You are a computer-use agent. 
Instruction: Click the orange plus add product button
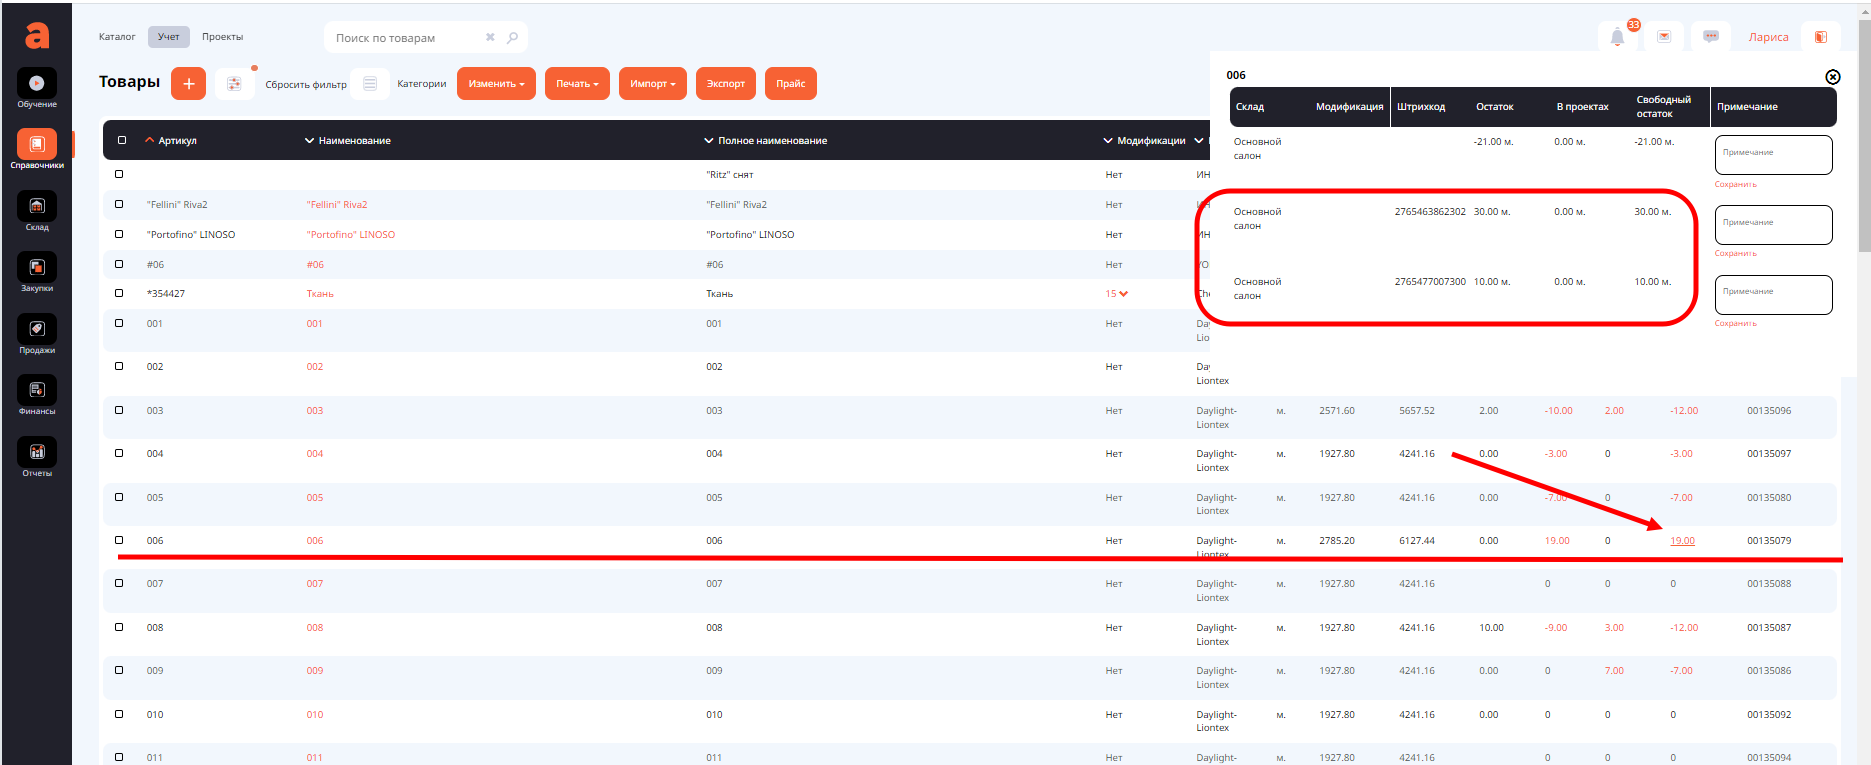pyautogui.click(x=188, y=84)
